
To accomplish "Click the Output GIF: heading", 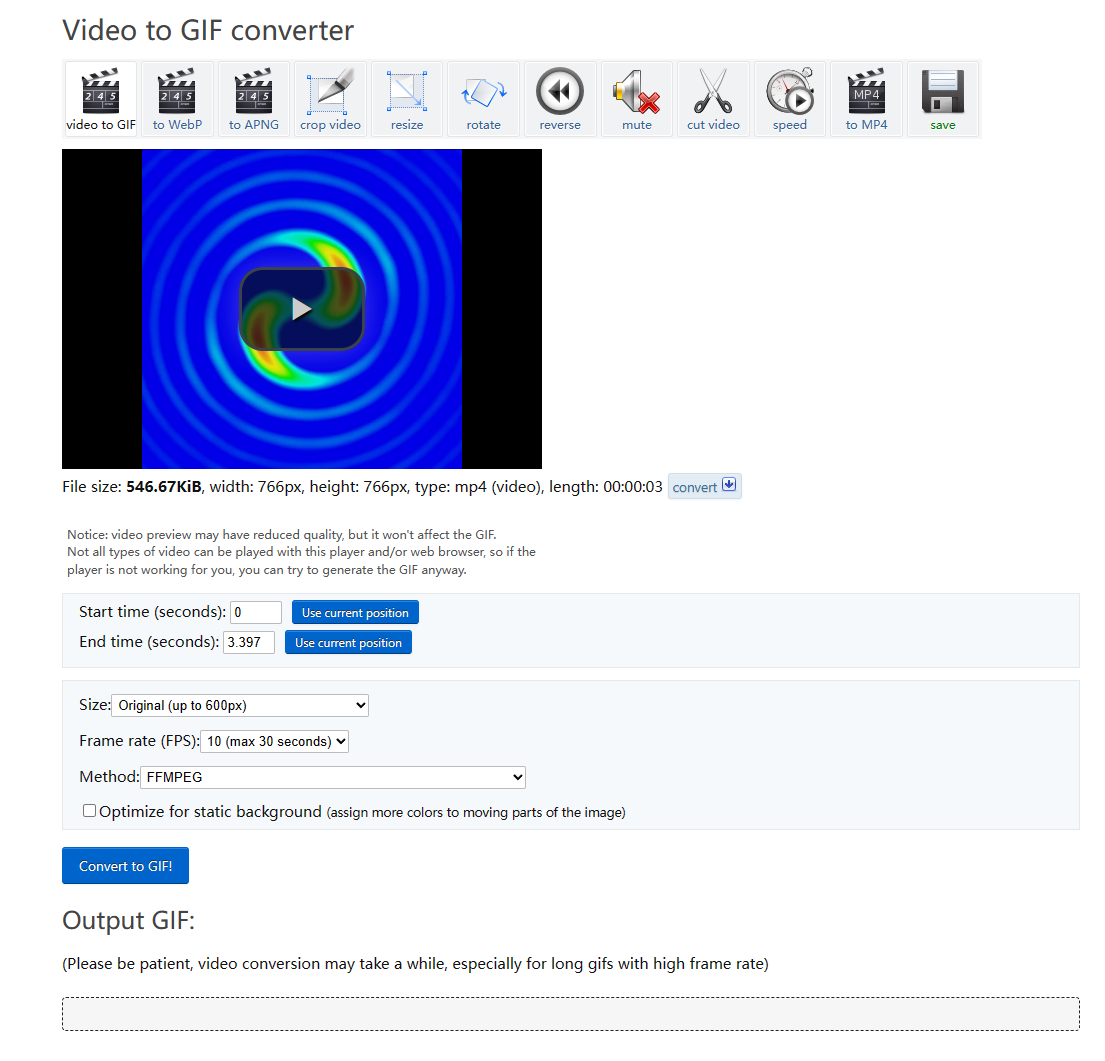I will [x=128, y=921].
